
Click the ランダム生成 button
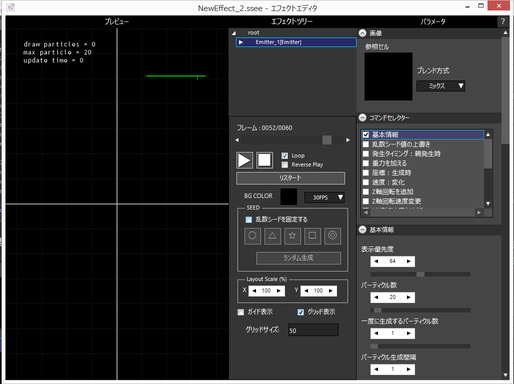[x=298, y=258]
